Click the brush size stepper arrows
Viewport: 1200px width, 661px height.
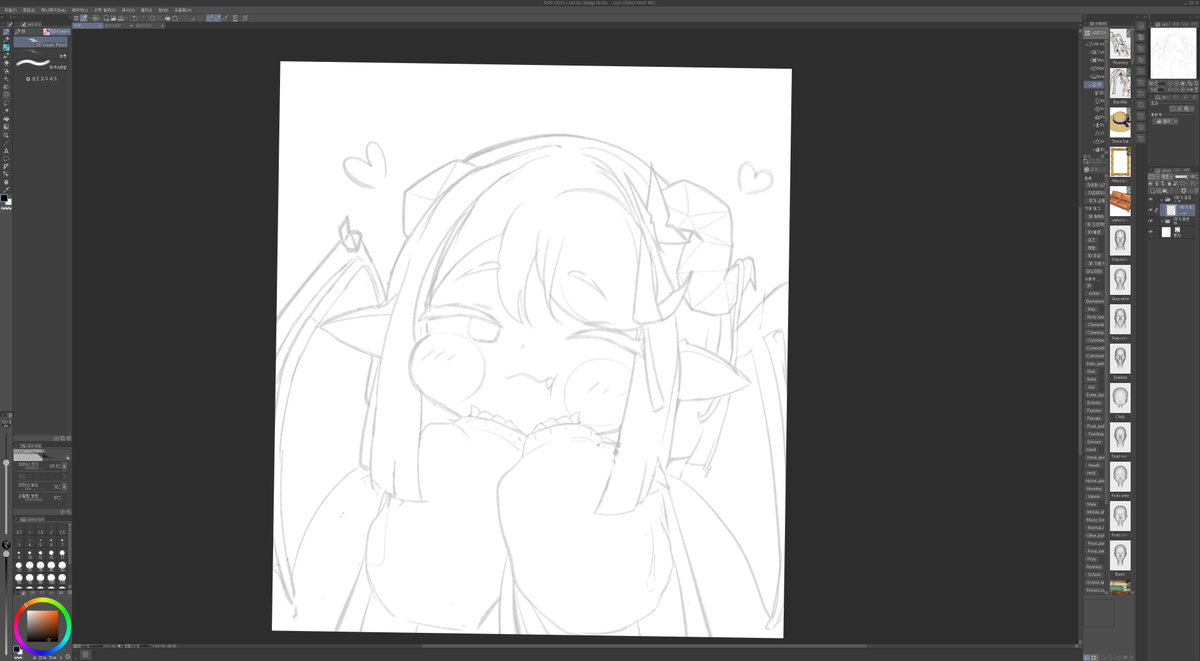pyautogui.click(x=65, y=465)
